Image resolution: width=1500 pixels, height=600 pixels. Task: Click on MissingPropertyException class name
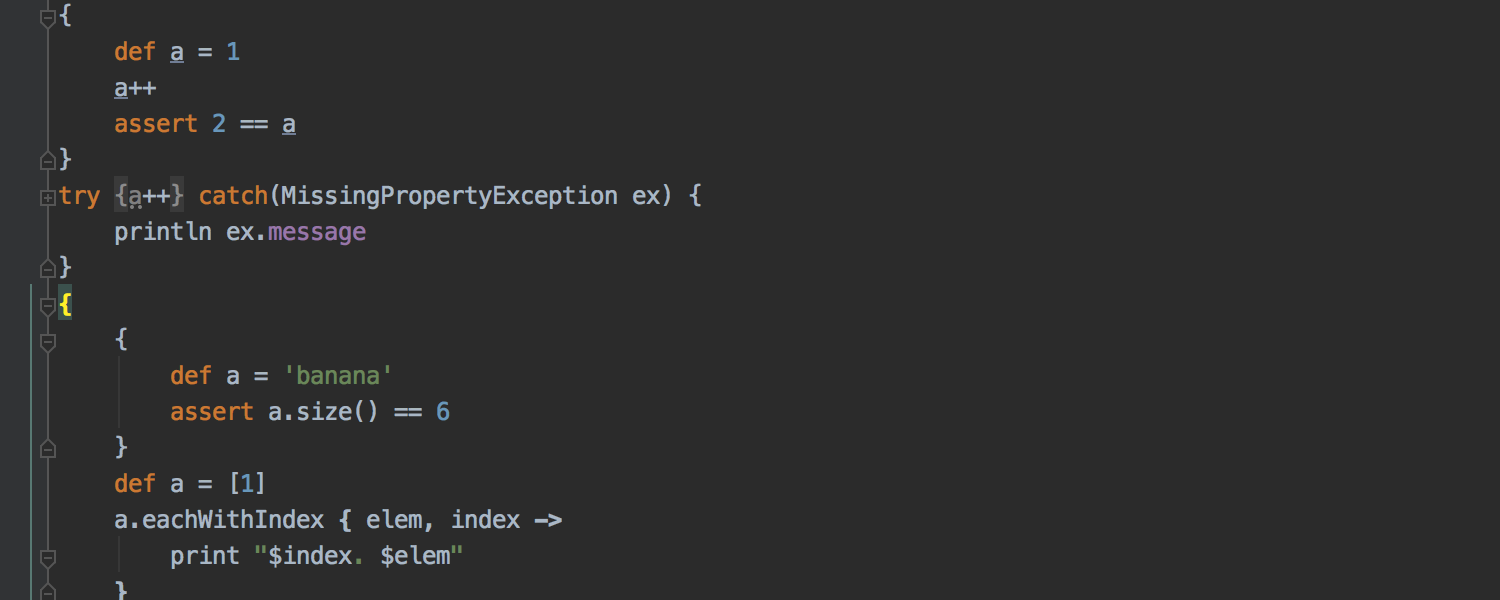pos(449,196)
